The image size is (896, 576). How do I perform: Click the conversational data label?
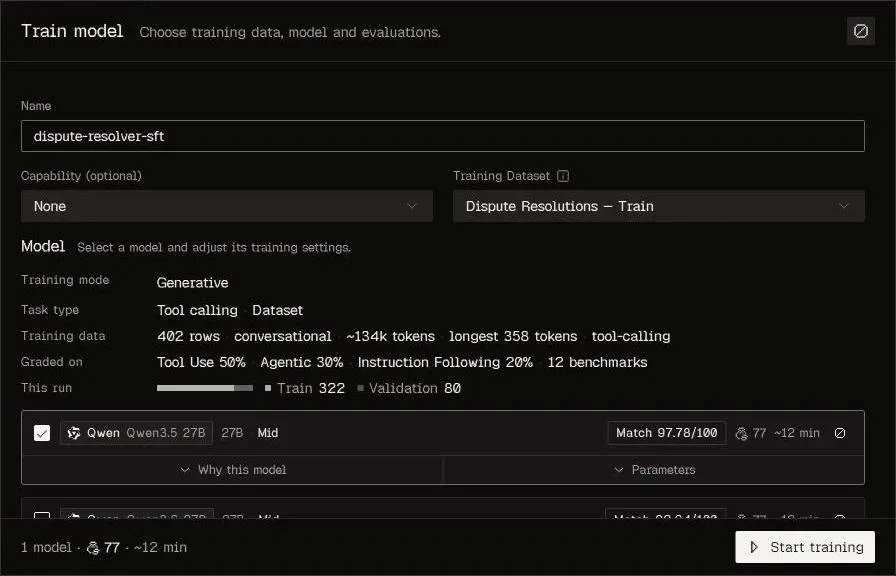(x=283, y=337)
